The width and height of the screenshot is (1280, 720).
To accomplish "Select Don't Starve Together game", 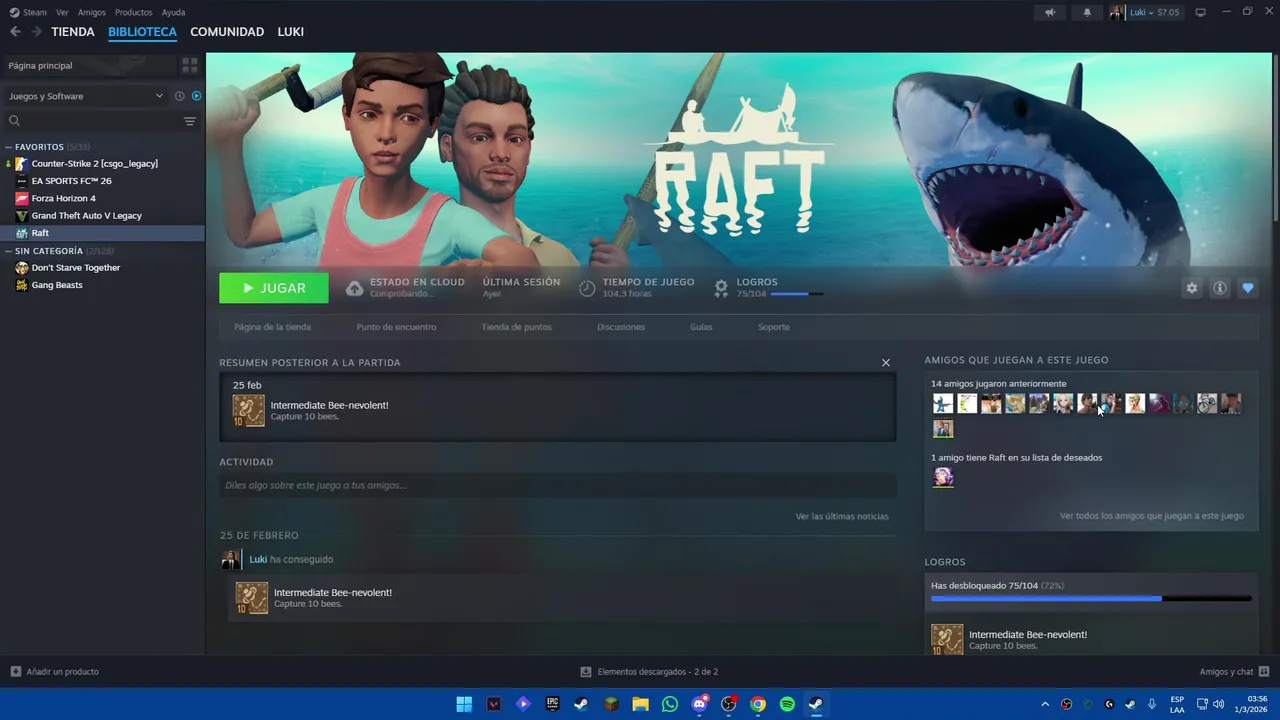I will pos(75,267).
